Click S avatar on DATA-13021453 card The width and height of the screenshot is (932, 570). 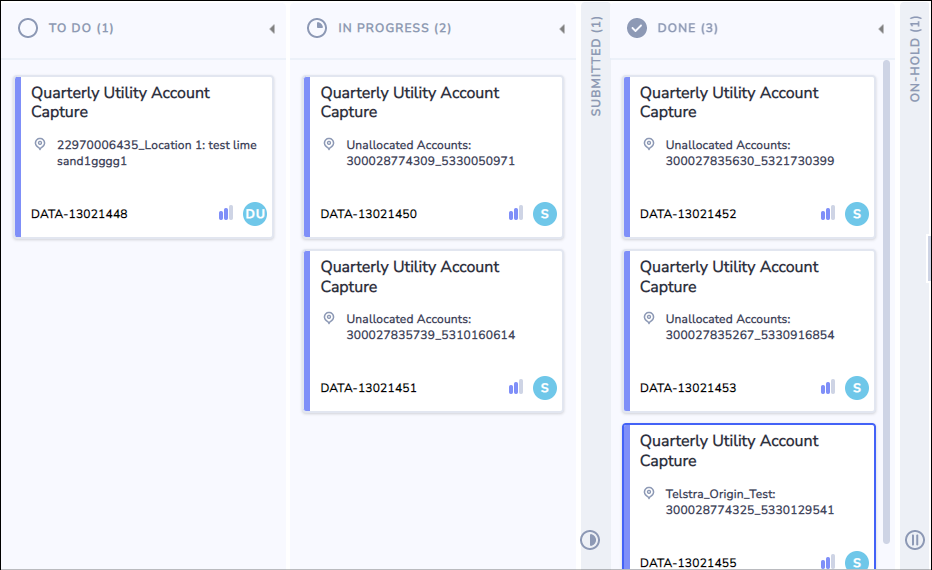(x=857, y=388)
